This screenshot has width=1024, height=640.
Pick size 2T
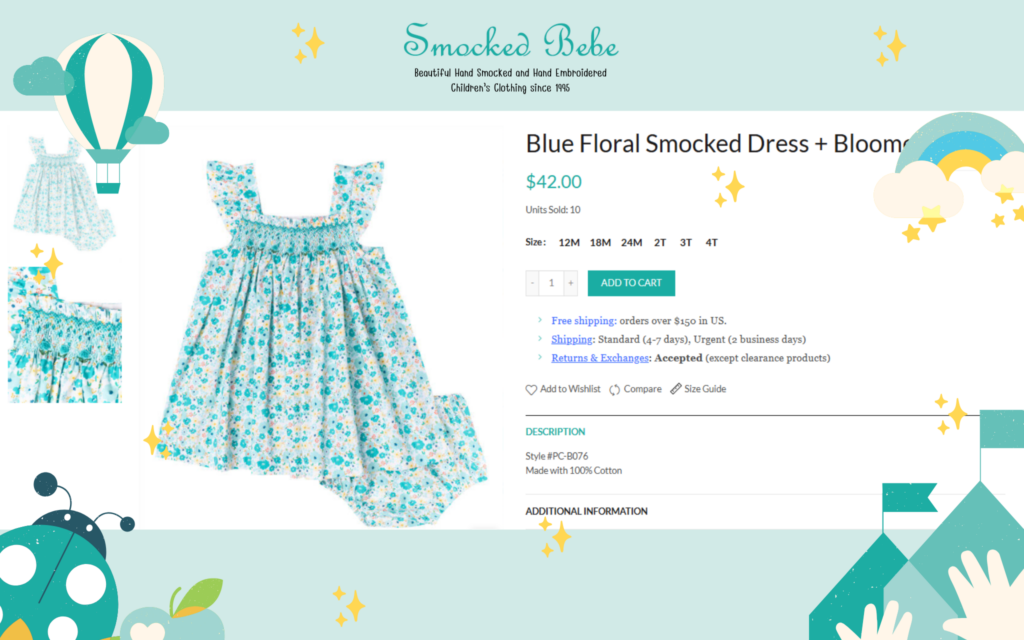(660, 242)
